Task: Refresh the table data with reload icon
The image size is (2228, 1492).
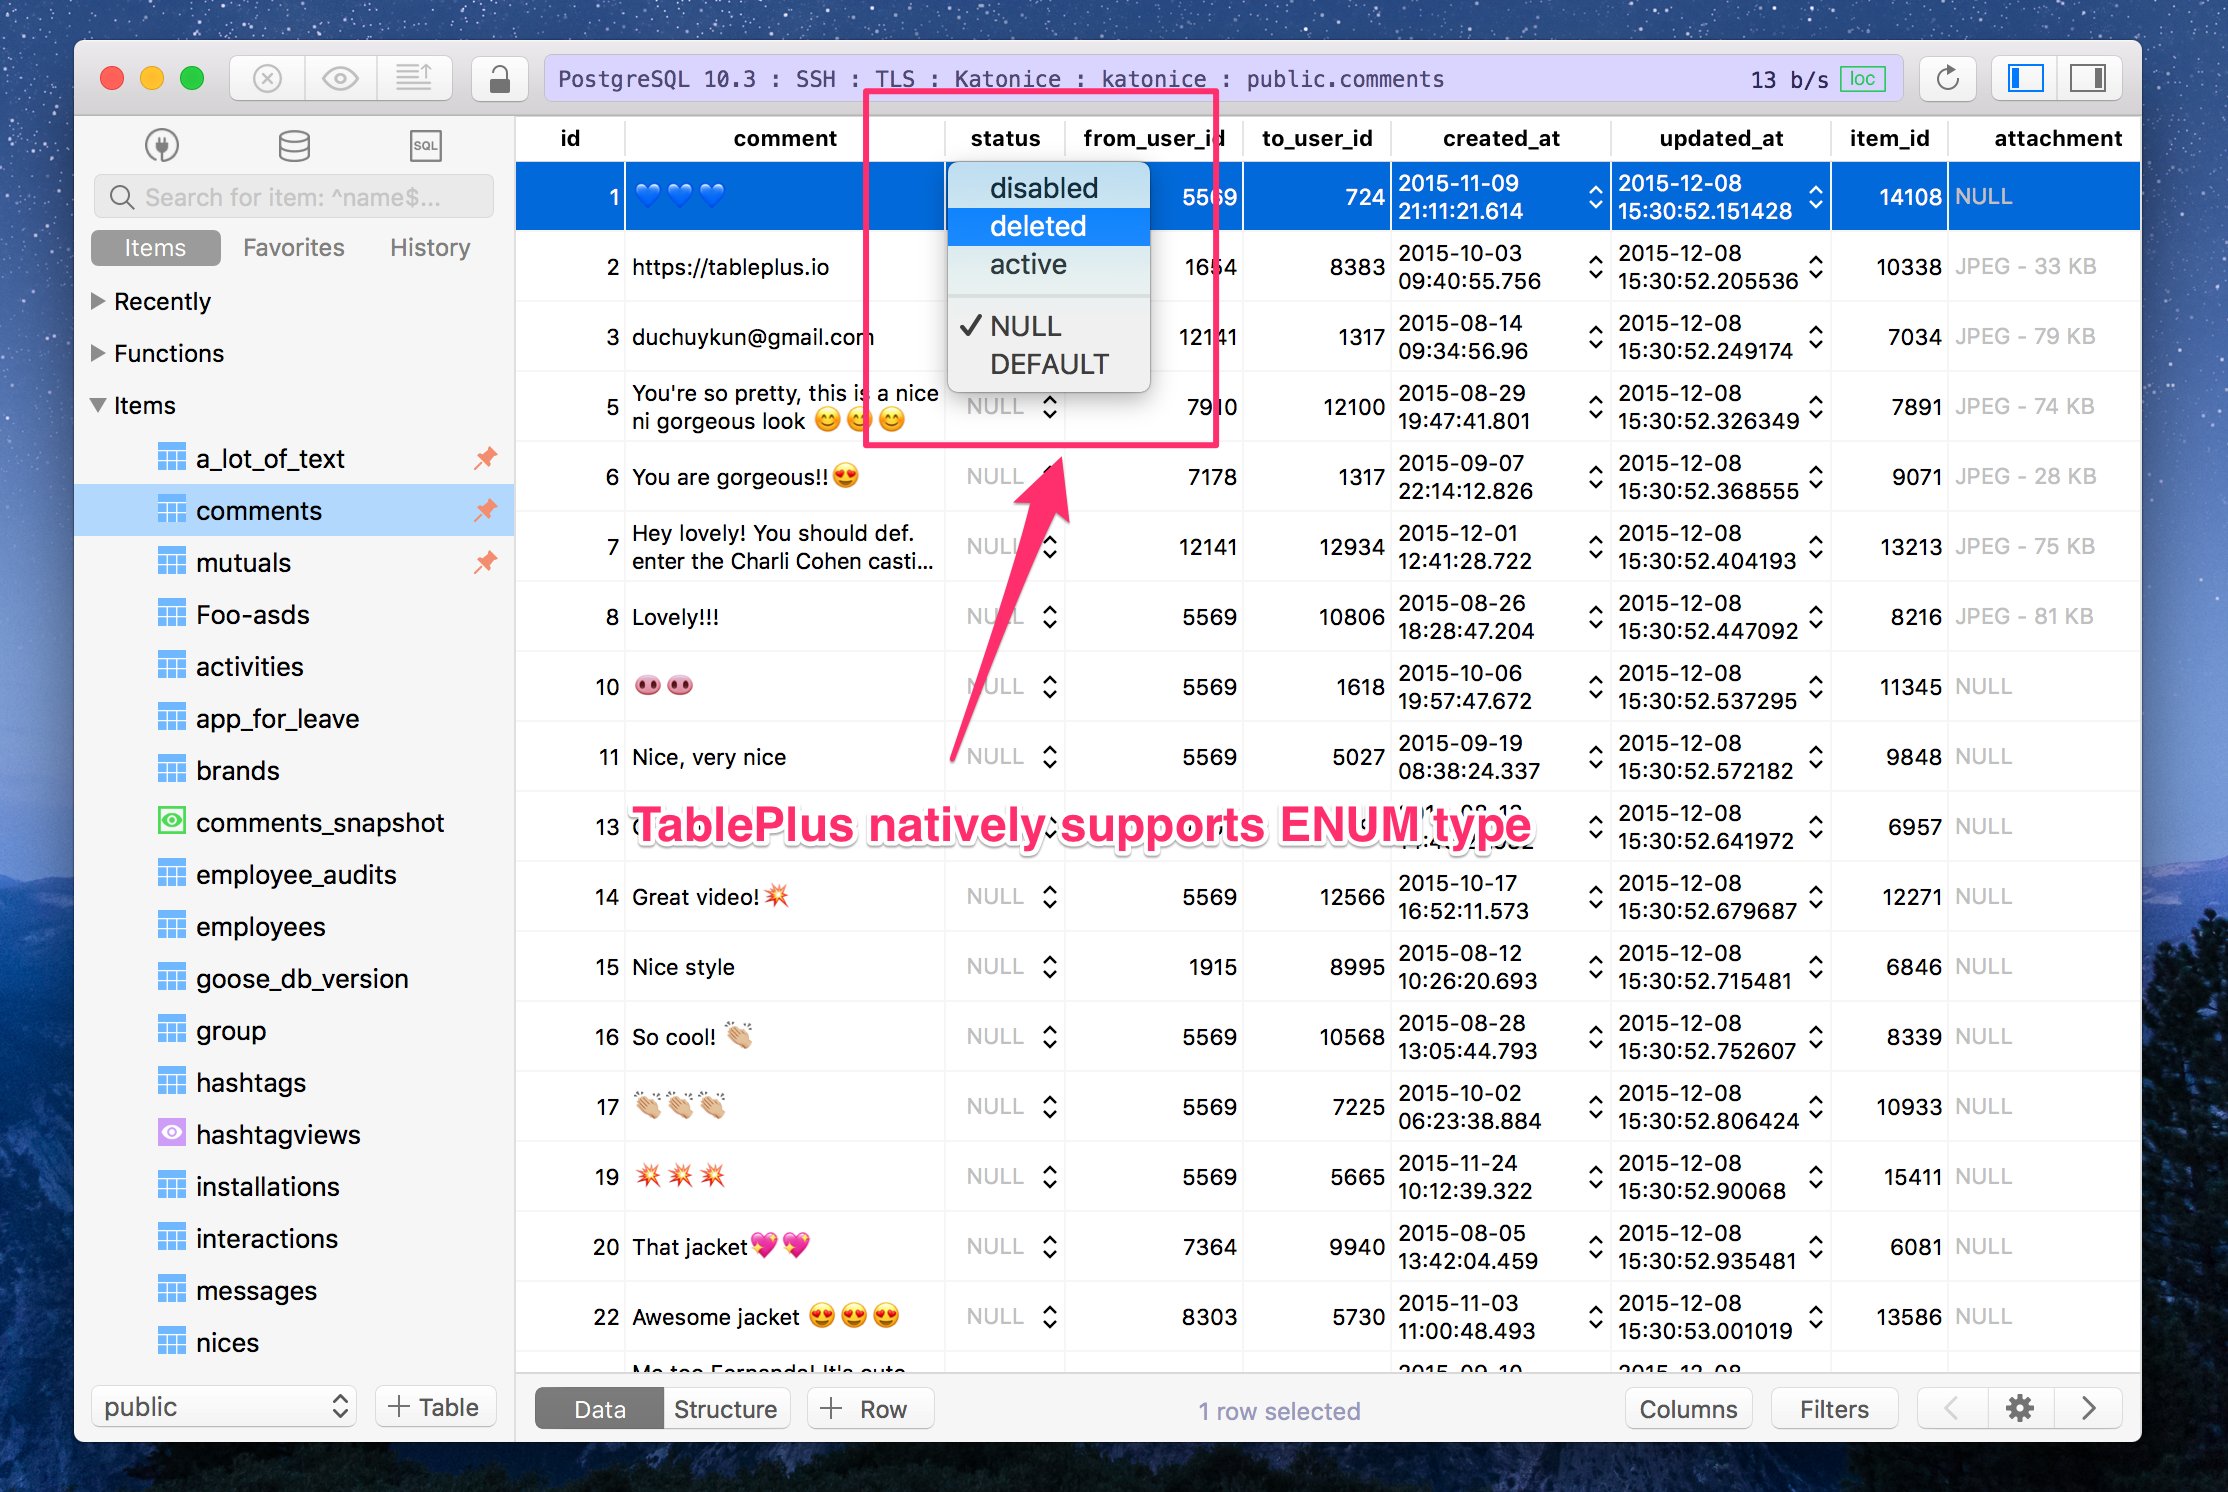Action: pyautogui.click(x=1947, y=77)
